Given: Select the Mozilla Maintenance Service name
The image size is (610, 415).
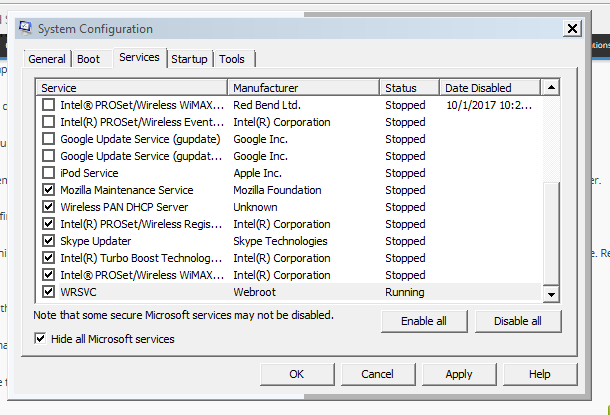Looking at the screenshot, I should point(127,190).
